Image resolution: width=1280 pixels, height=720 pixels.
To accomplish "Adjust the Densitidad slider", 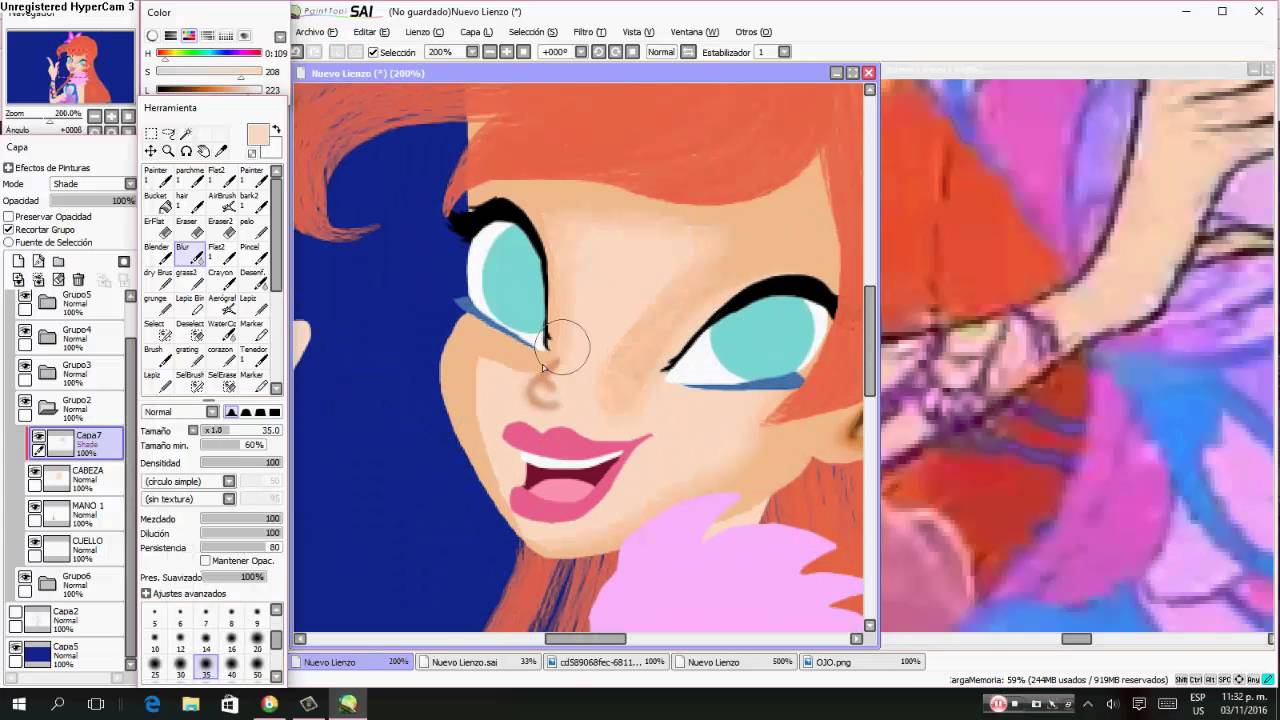I will 241,463.
